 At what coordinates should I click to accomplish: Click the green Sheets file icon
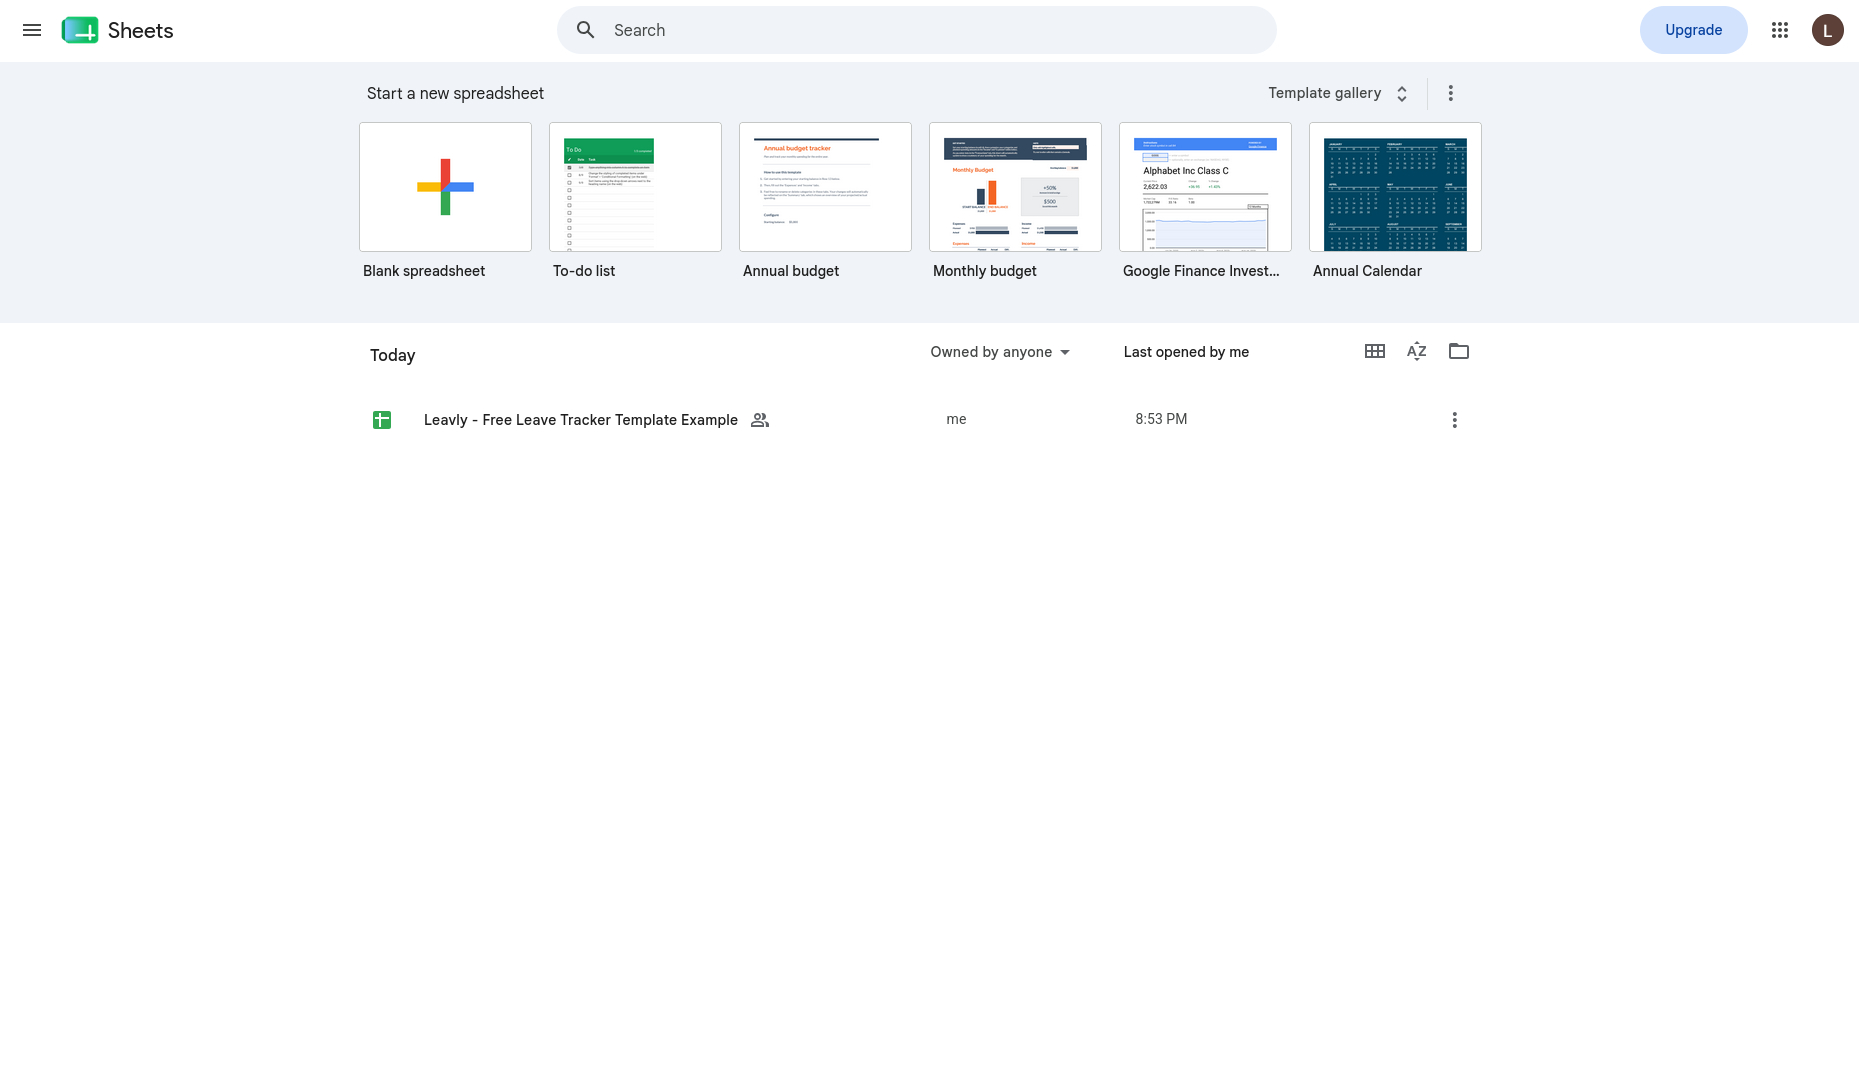click(382, 420)
